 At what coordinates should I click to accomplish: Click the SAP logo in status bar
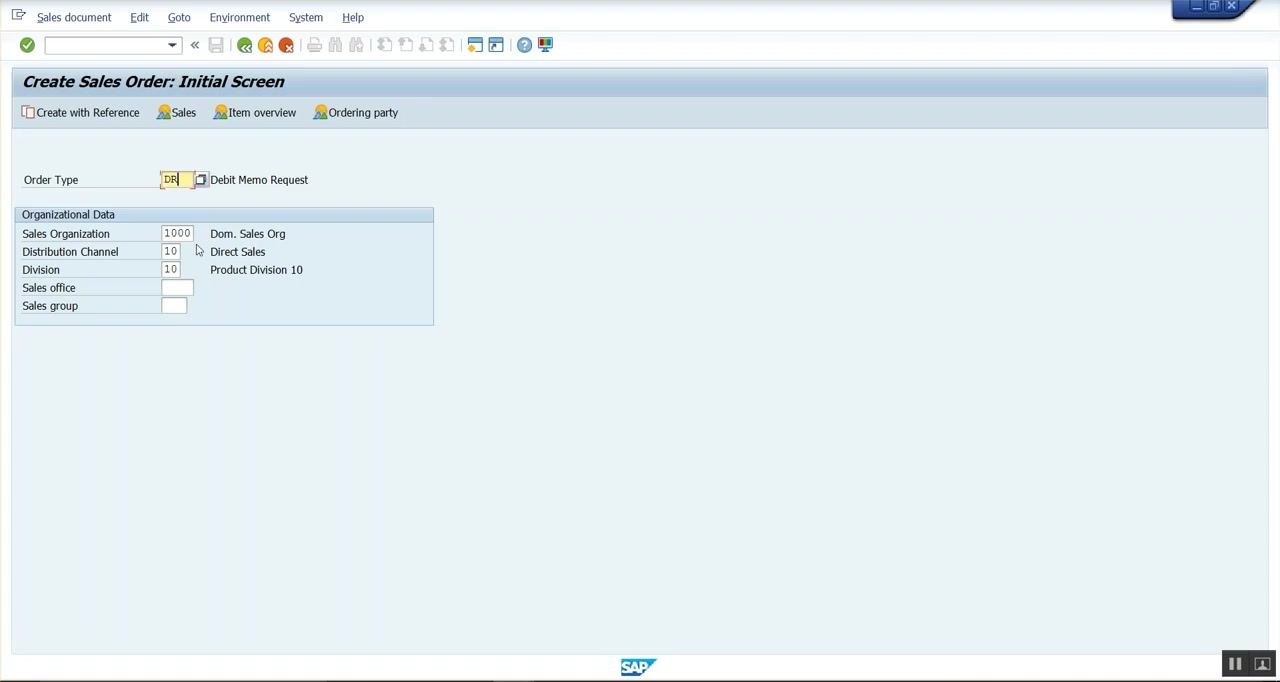coord(637,667)
